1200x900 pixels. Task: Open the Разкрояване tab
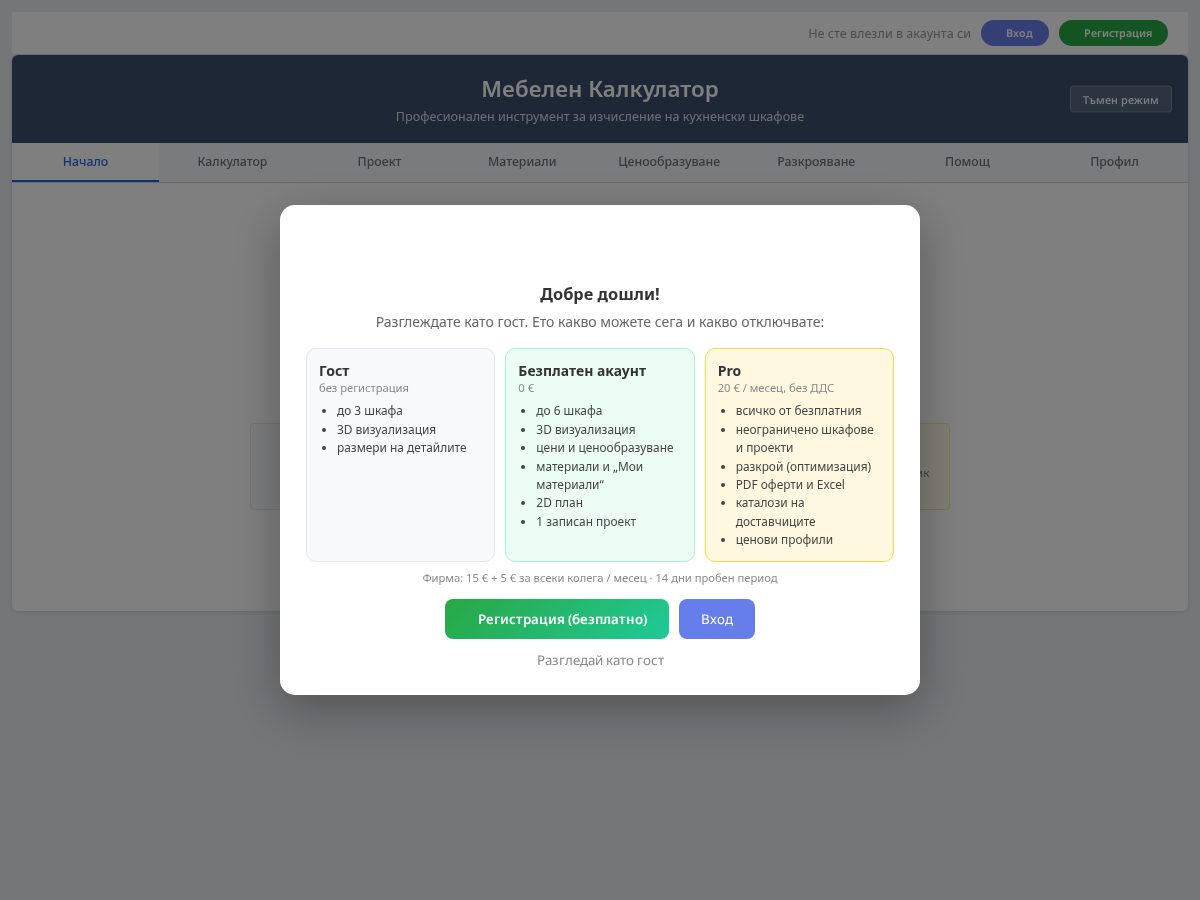point(816,162)
